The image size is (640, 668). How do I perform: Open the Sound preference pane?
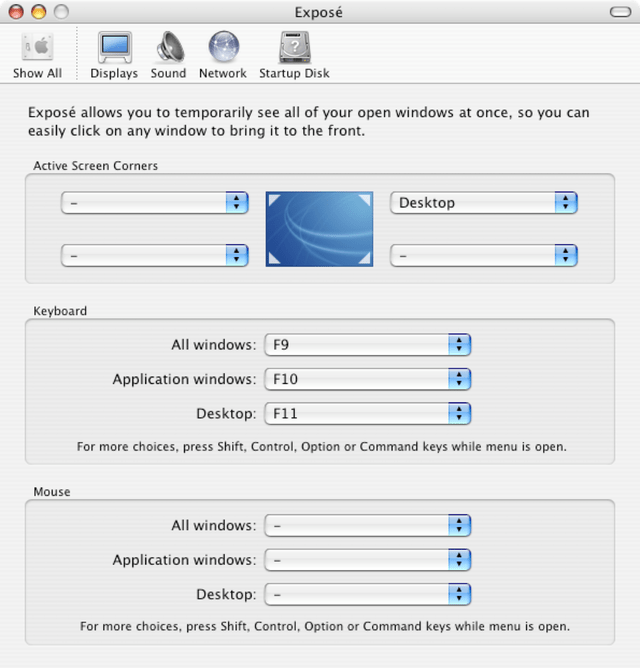coord(168,55)
